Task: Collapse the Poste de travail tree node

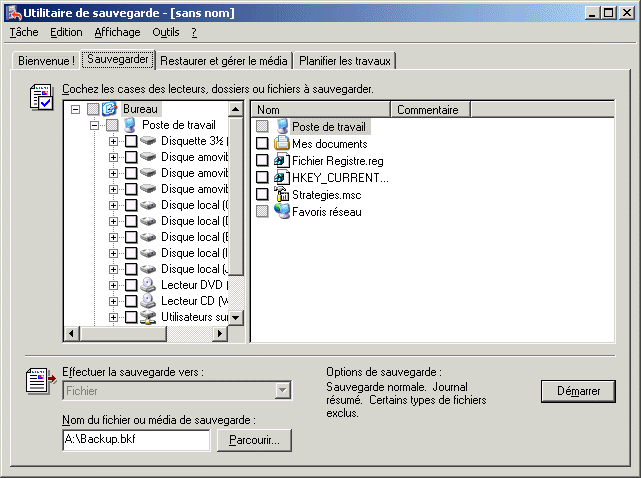Action: 94,125
